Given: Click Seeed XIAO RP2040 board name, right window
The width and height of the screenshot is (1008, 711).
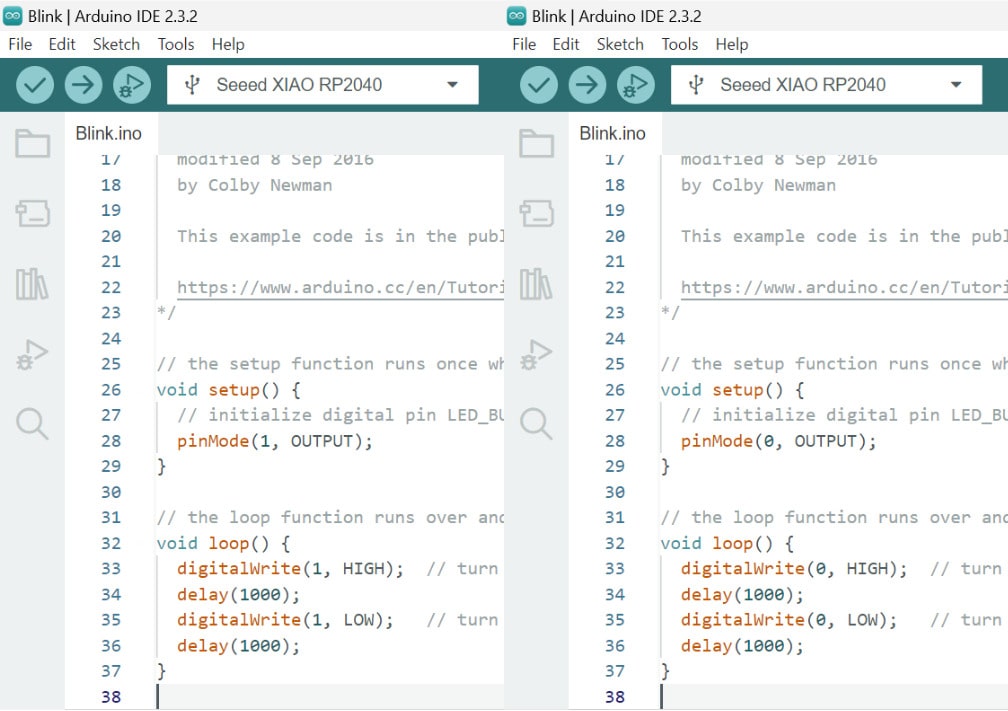Looking at the screenshot, I should (x=804, y=85).
